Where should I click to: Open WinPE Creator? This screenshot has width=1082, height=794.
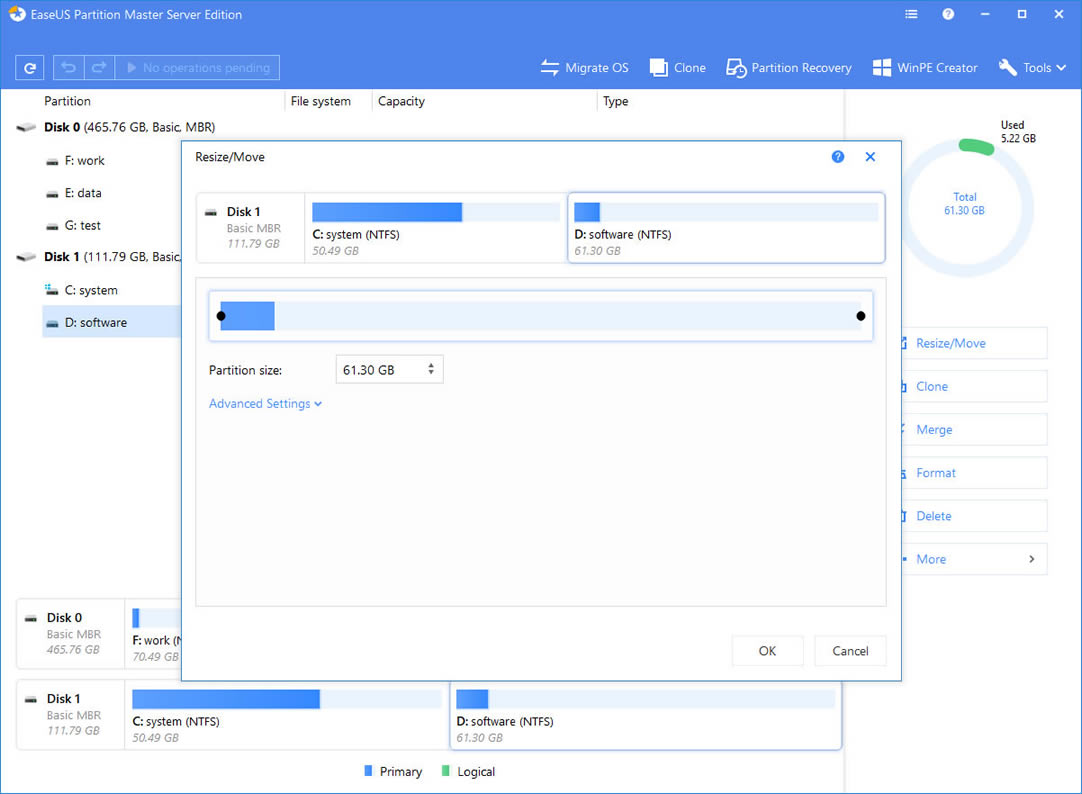coord(925,68)
